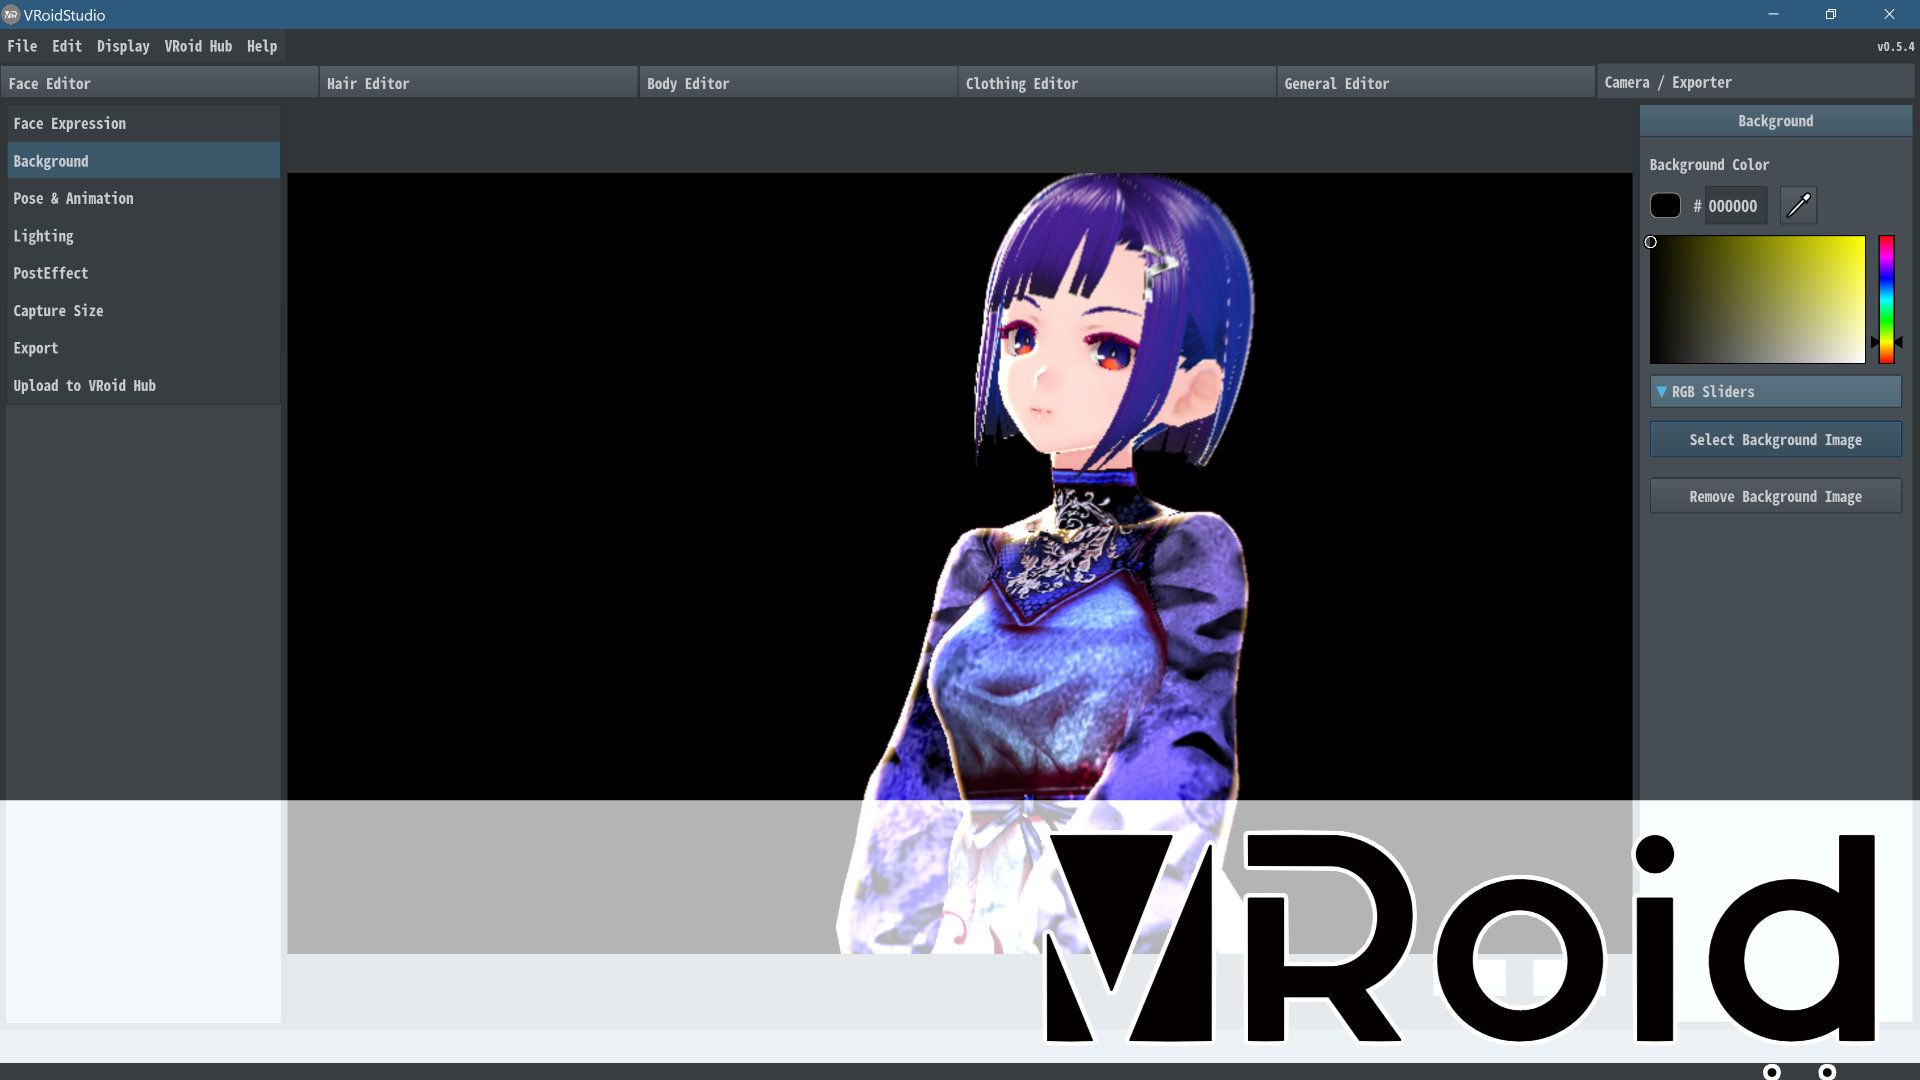Click the VRoidStudio File menu
The width and height of the screenshot is (1920, 1080).
tap(21, 46)
